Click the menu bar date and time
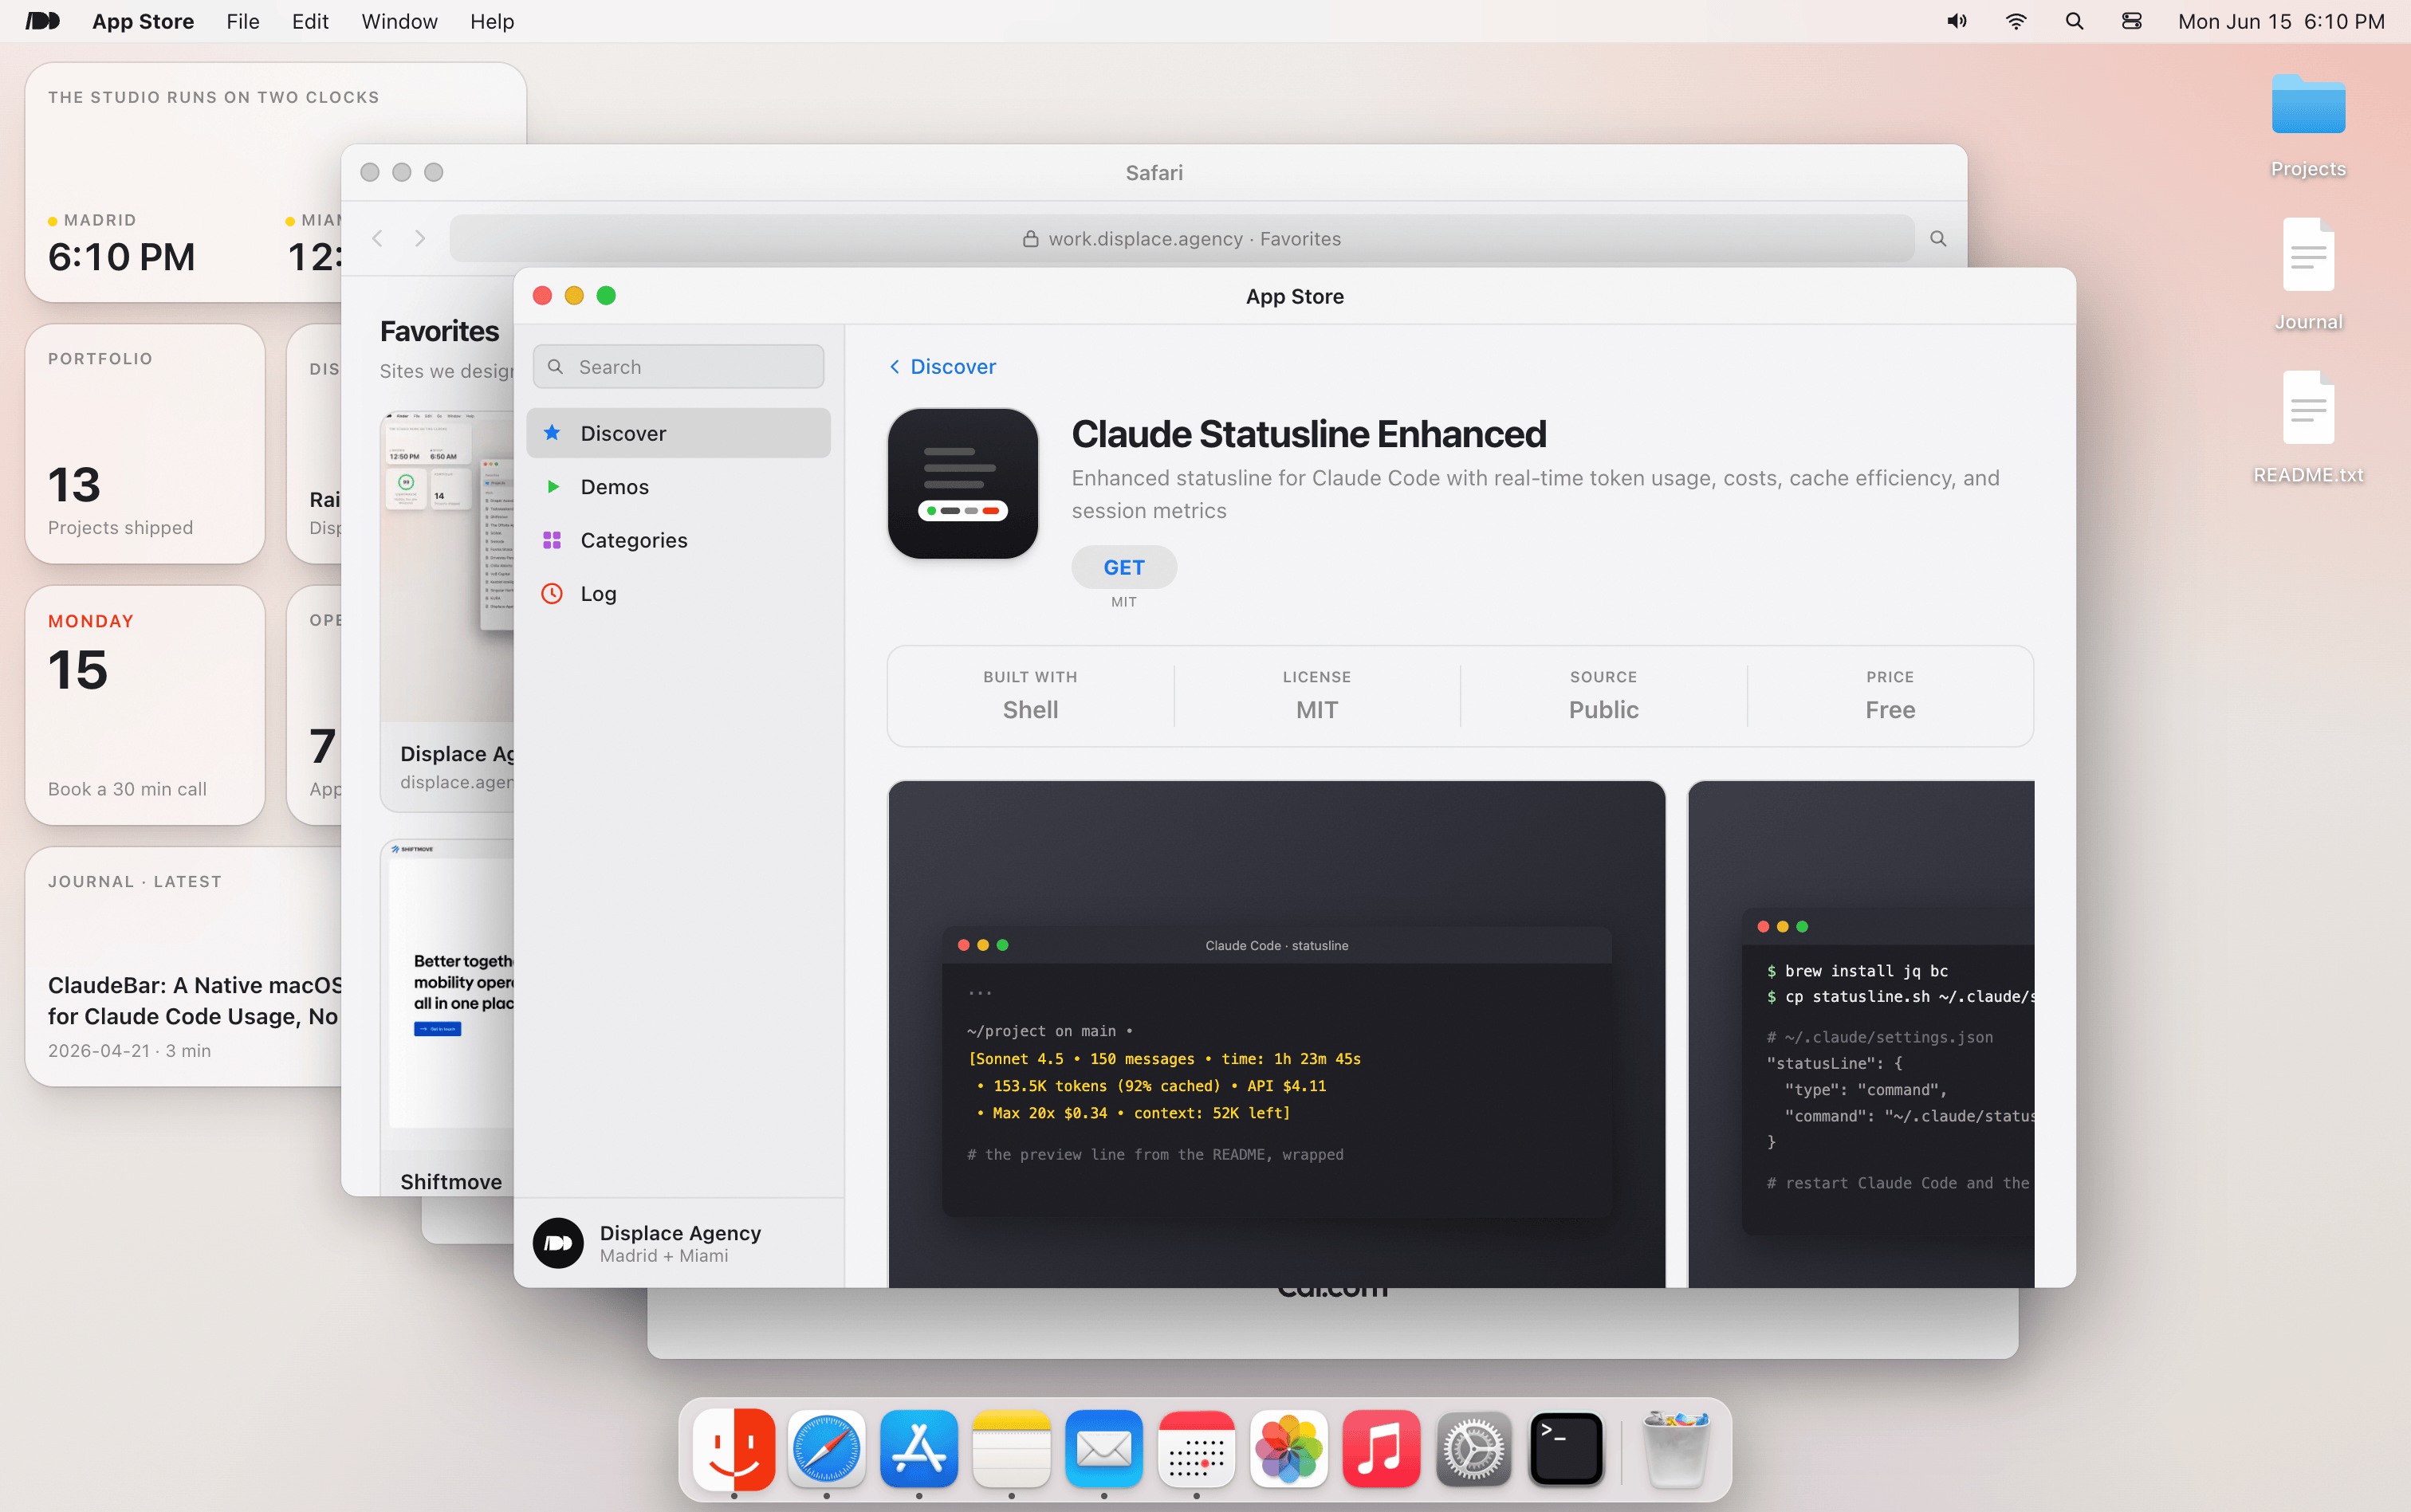This screenshot has height=1512, width=2411. [2281, 21]
